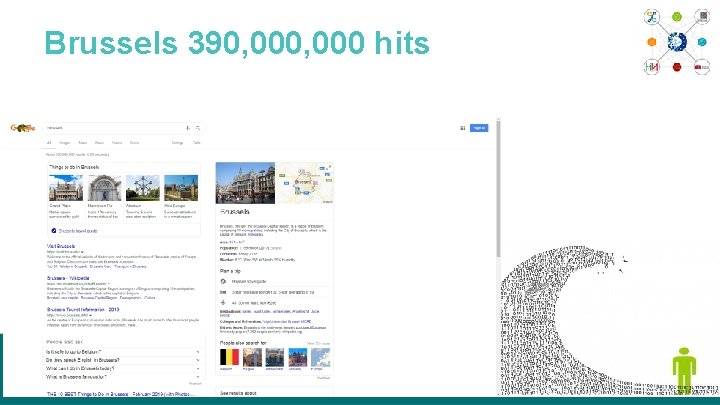Click the blue Sign in button
The image size is (720, 405).
(479, 128)
